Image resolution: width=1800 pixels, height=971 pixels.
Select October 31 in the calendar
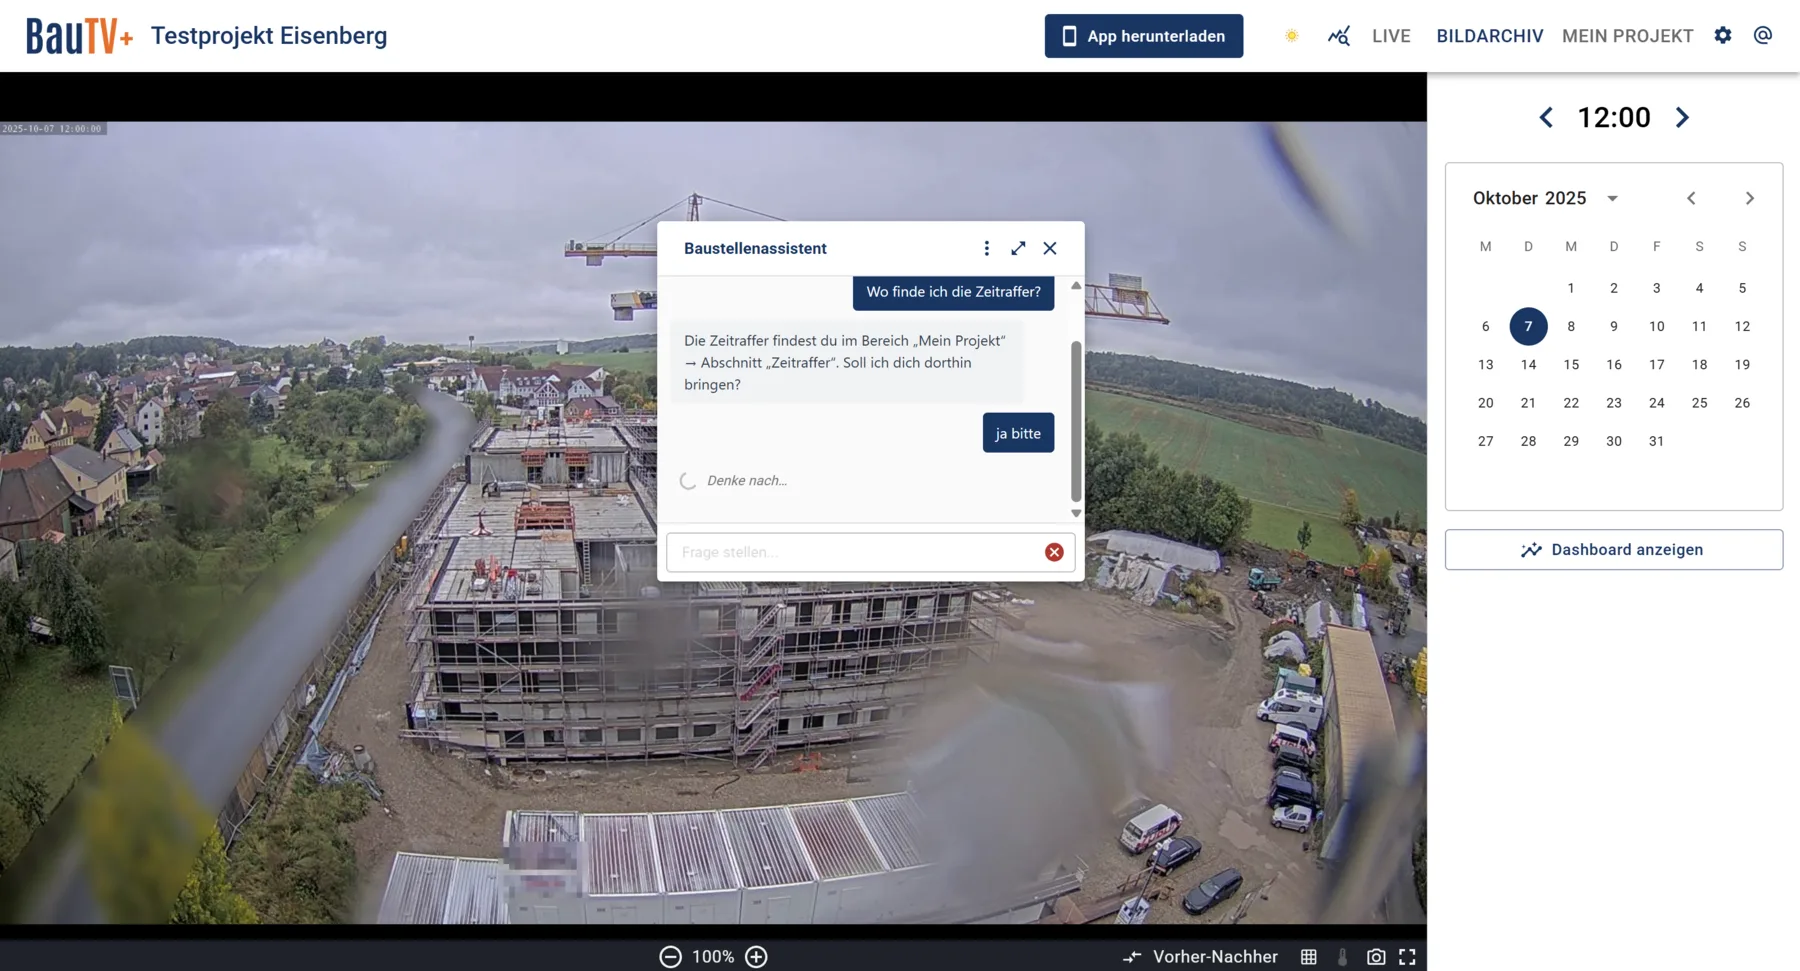[1656, 441]
